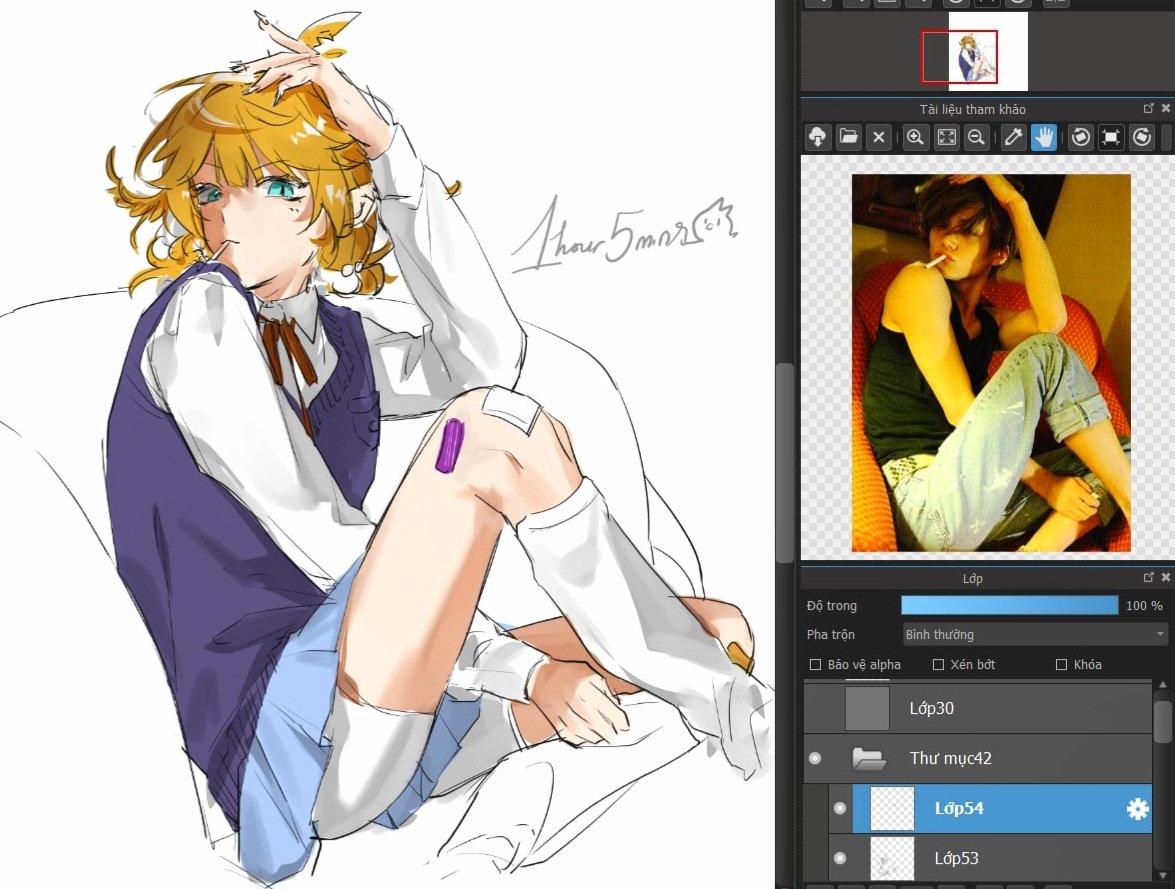Image resolution: width=1175 pixels, height=889 pixels.
Task: Click the reference photo in panel
Action: [991, 363]
